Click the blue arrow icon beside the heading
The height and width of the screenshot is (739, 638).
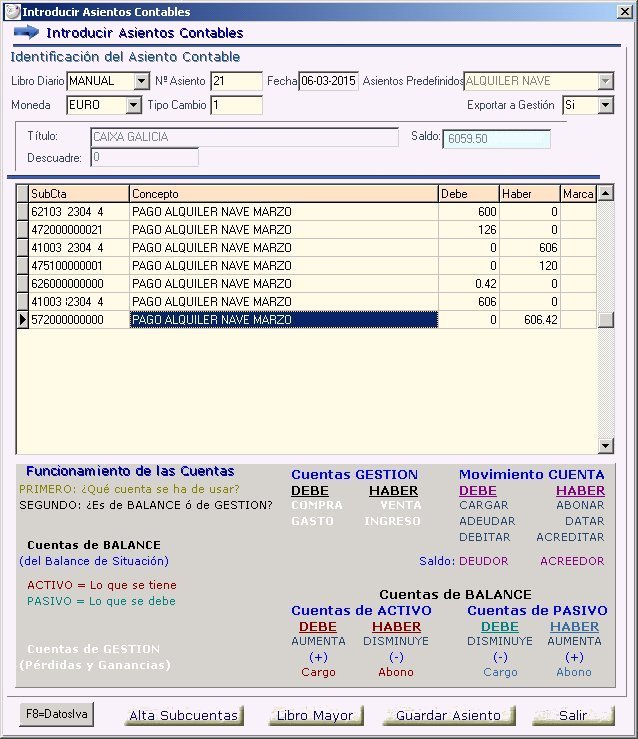coord(26,33)
